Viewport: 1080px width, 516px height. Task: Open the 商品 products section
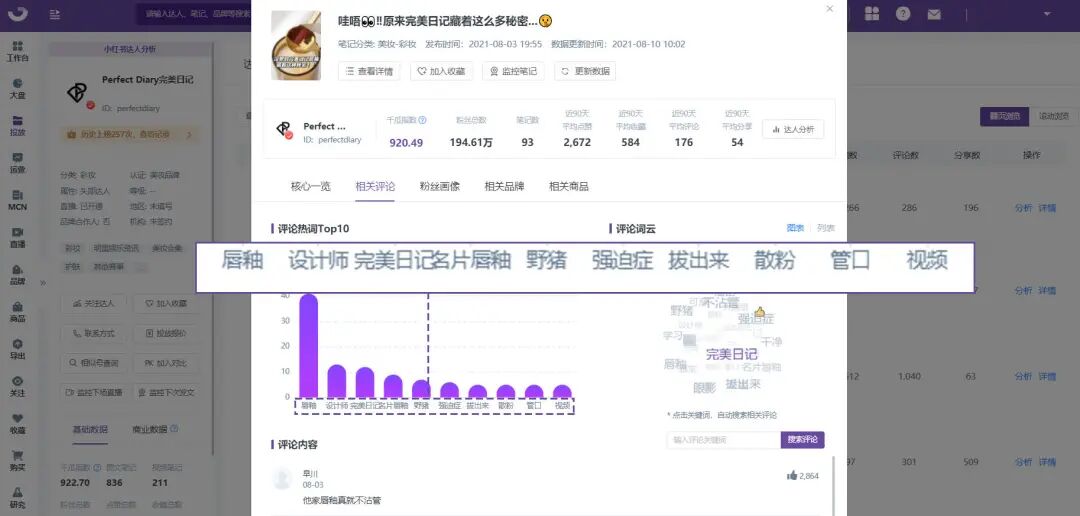point(17,312)
